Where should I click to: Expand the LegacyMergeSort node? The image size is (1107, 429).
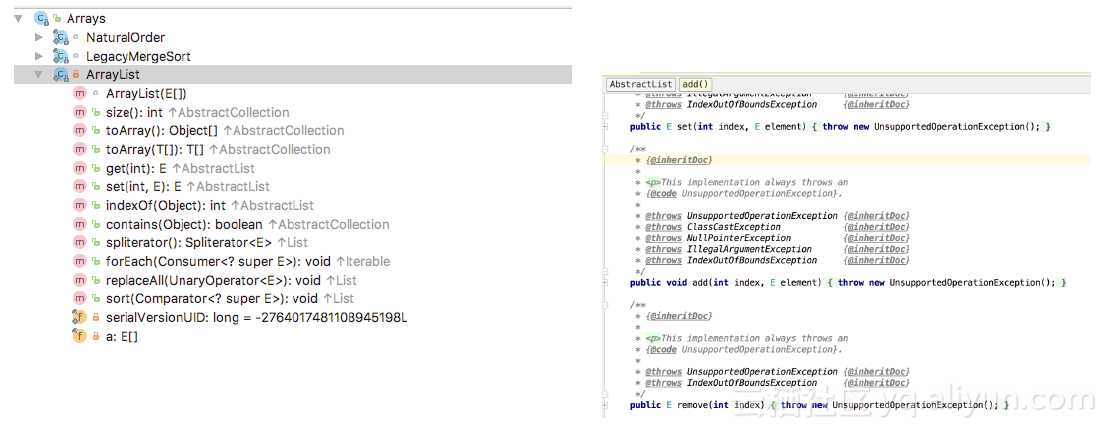pyautogui.click(x=39, y=56)
